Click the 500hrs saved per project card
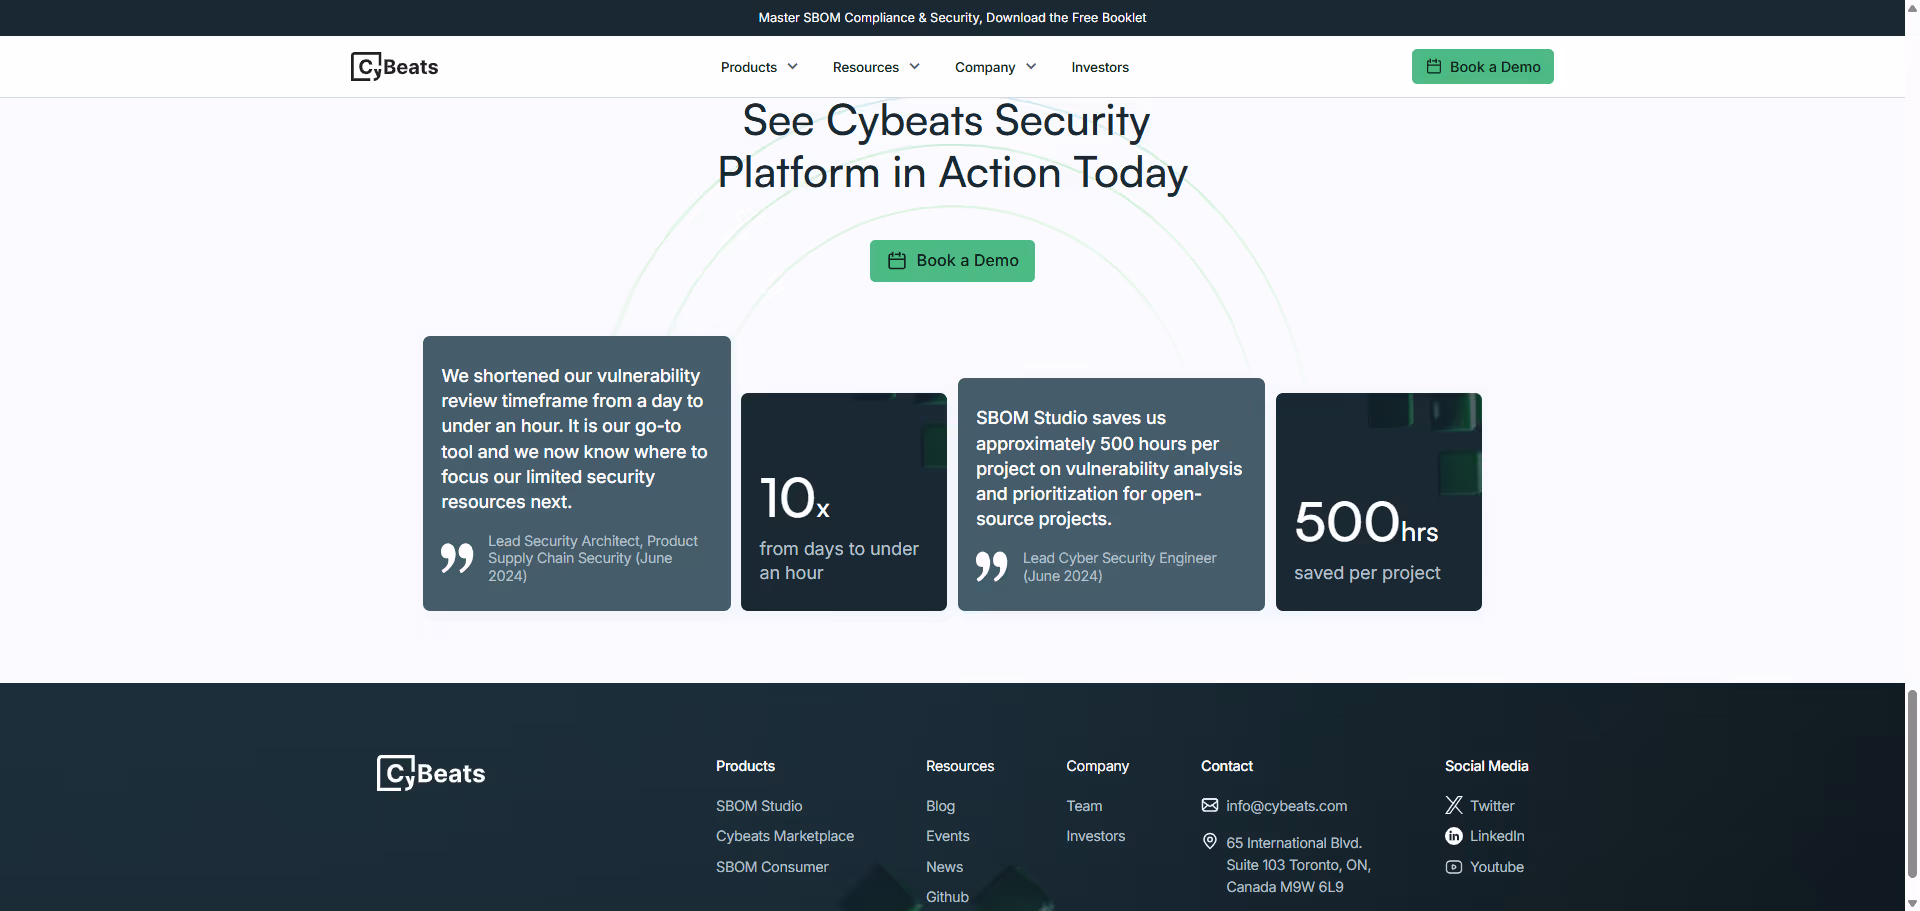1920x911 pixels. click(x=1379, y=502)
